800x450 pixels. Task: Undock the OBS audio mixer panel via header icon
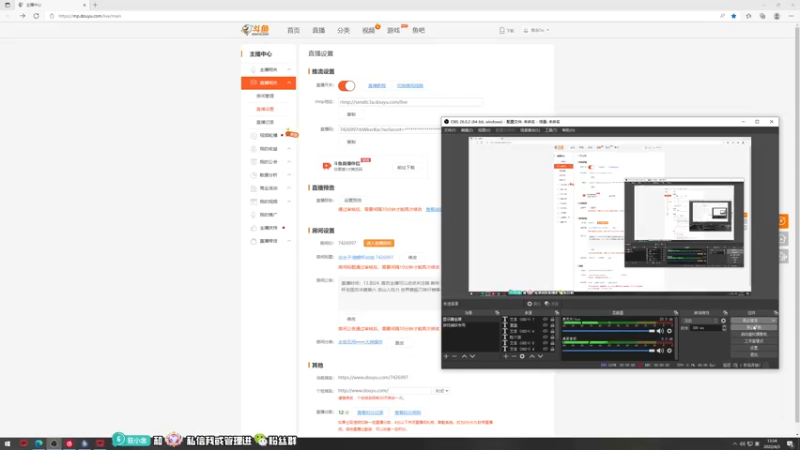tap(676, 312)
